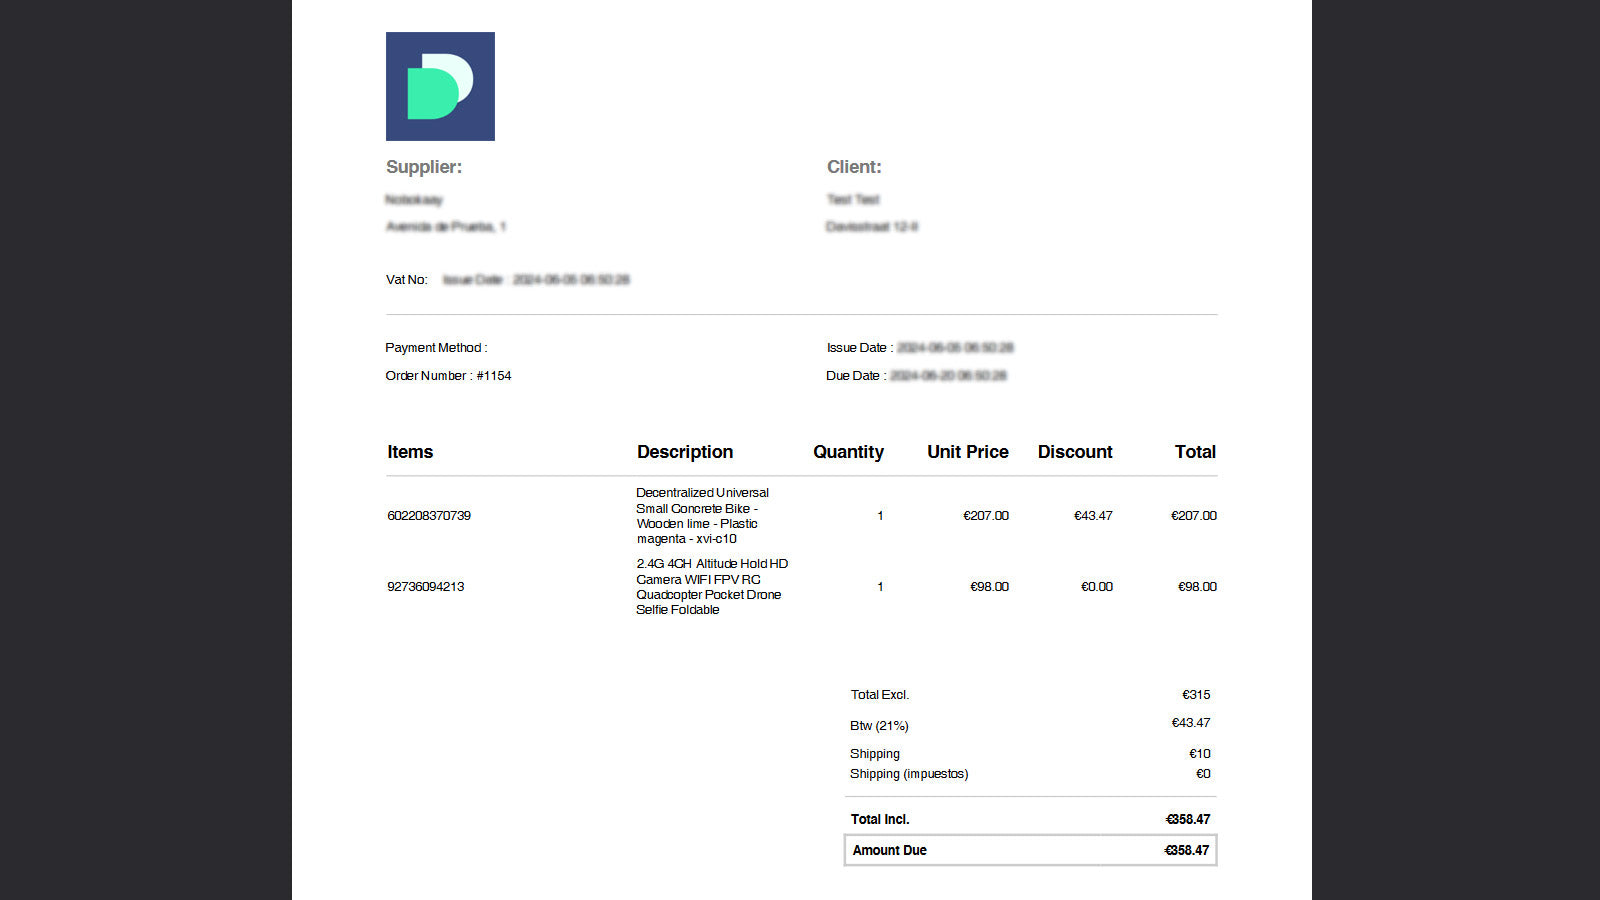Screen dimensions: 1600x900
Task: Click the company logo at the top
Action: 440,86
